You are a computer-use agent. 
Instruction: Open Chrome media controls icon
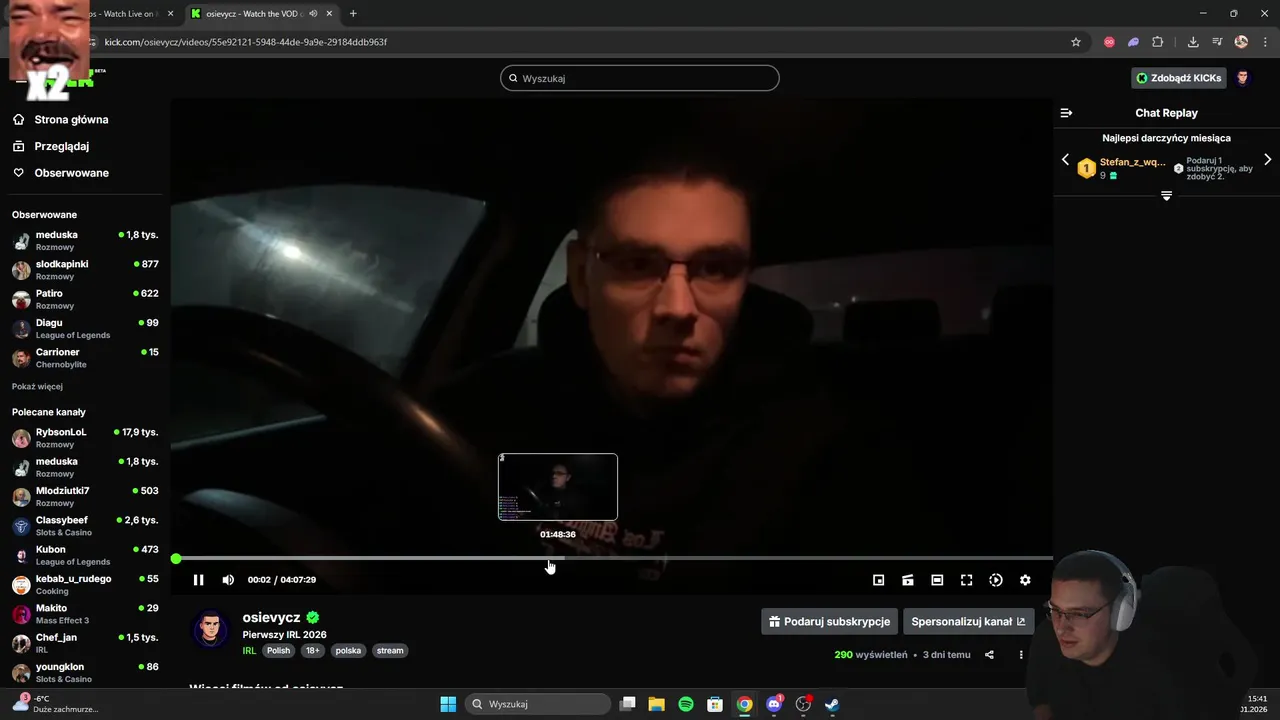(1217, 42)
